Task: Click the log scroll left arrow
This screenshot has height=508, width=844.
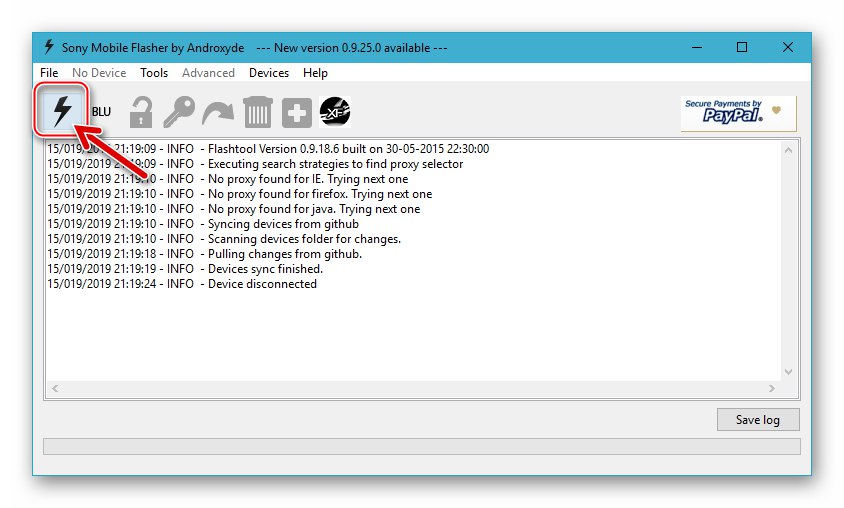Action: pos(55,388)
